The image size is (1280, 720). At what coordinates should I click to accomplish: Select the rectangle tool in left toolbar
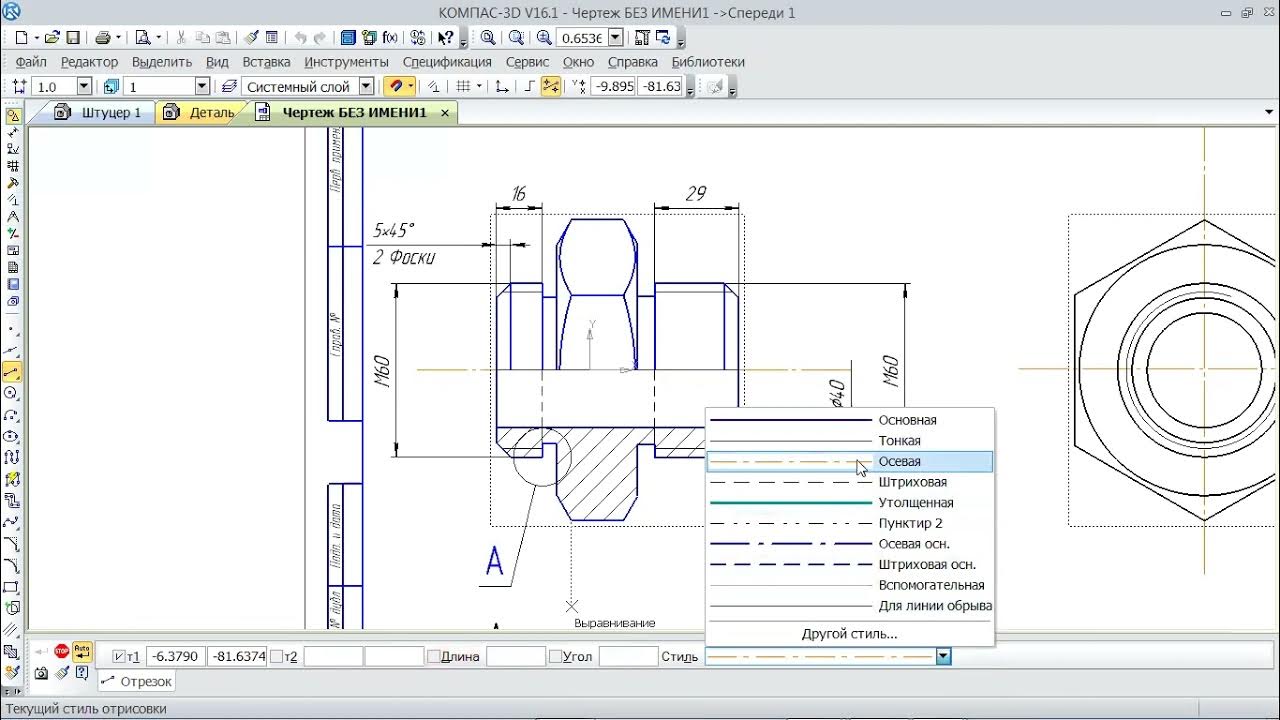[x=12, y=587]
